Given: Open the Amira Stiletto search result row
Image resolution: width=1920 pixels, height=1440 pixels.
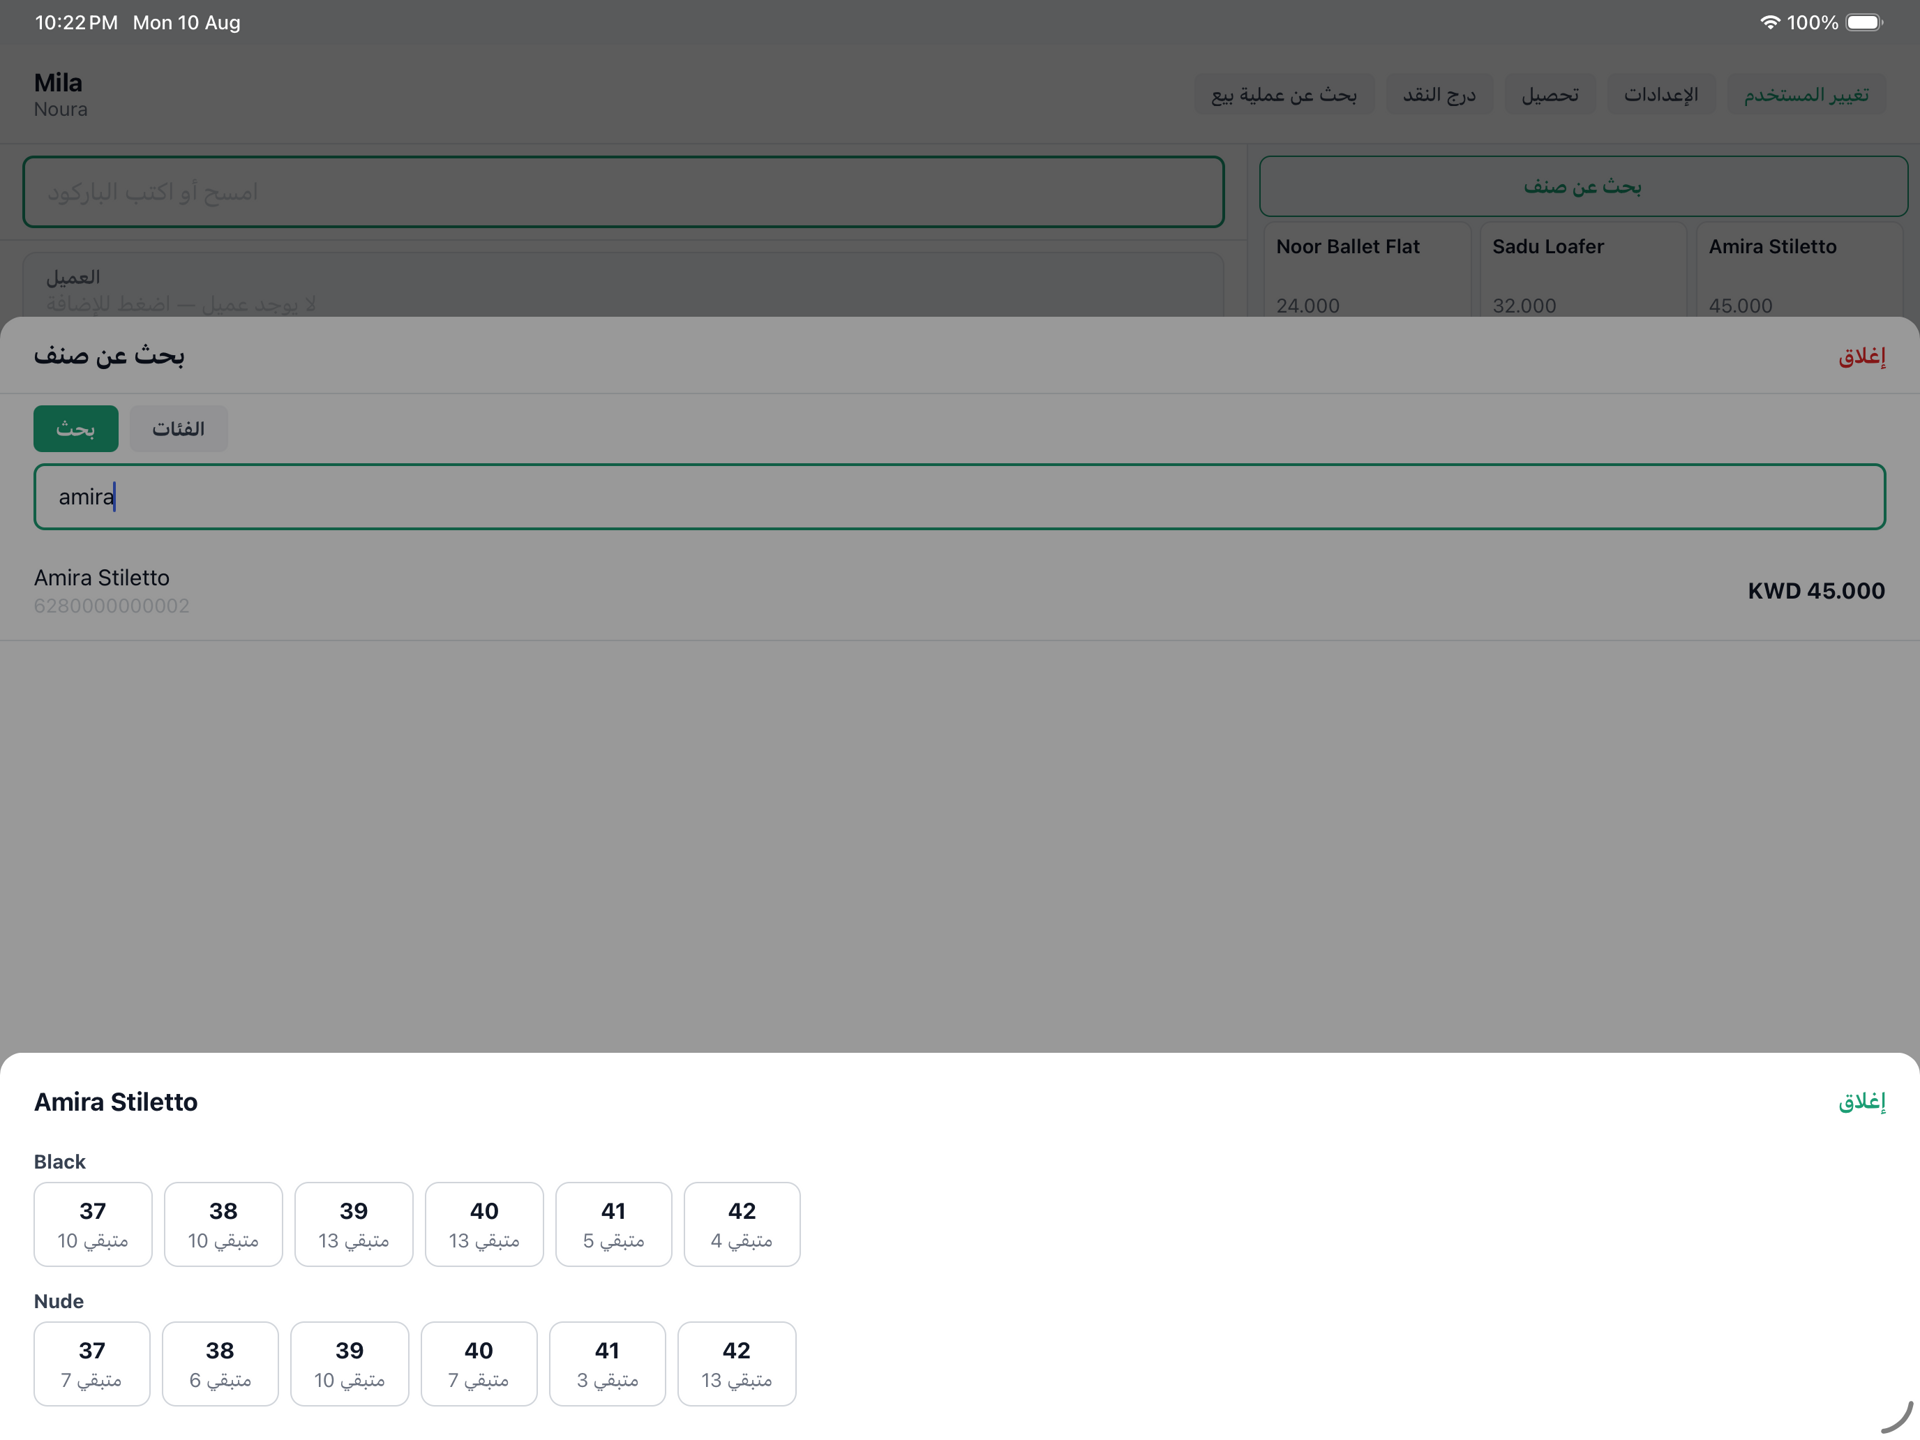Looking at the screenshot, I should [960, 591].
